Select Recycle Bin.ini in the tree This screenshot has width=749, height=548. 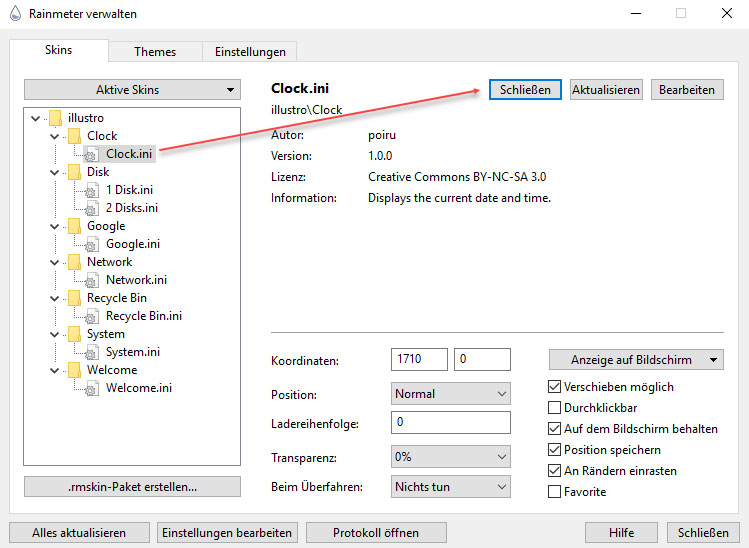(x=144, y=316)
